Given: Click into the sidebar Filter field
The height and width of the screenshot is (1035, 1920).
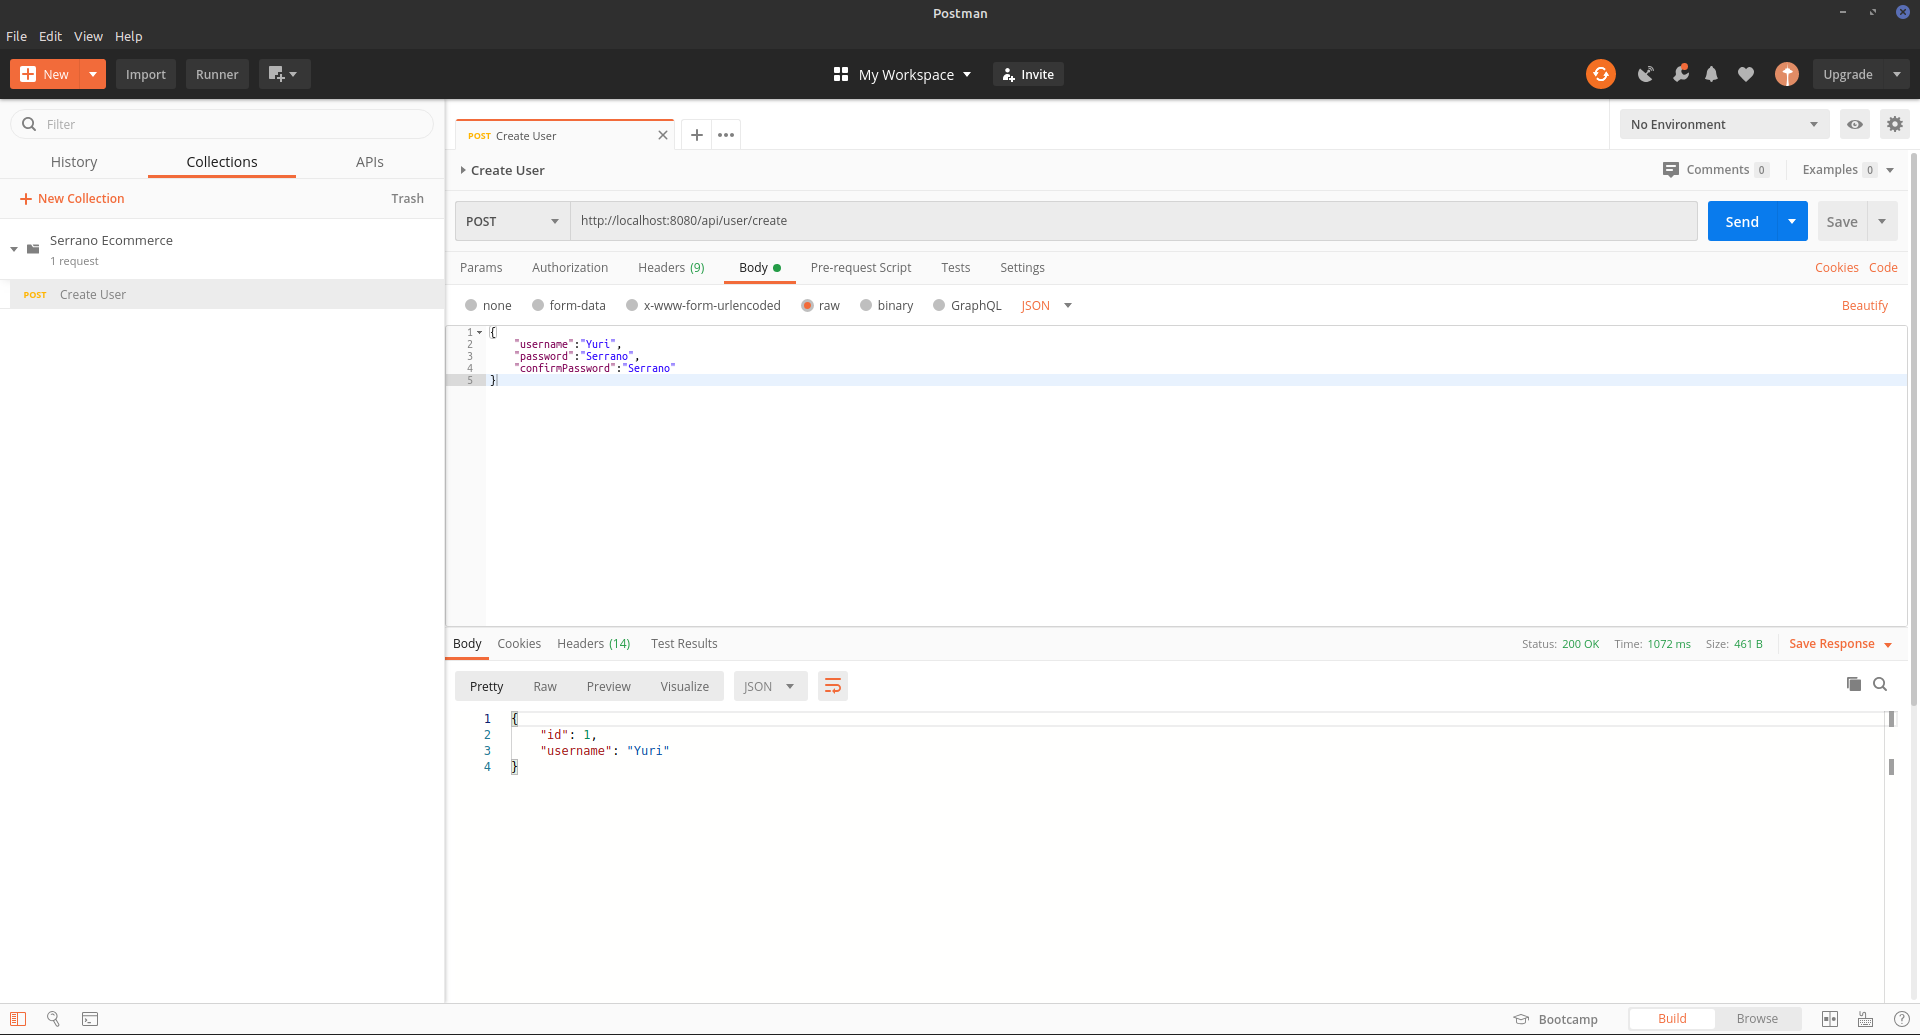Looking at the screenshot, I should [x=222, y=124].
